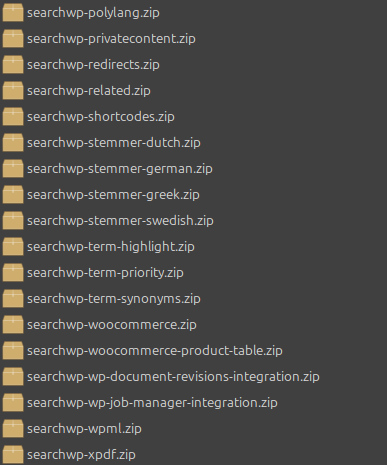This screenshot has height=465, width=387.
Task: Click the archive icon for searchwp-shortcodes.zip
Action: tap(13, 117)
